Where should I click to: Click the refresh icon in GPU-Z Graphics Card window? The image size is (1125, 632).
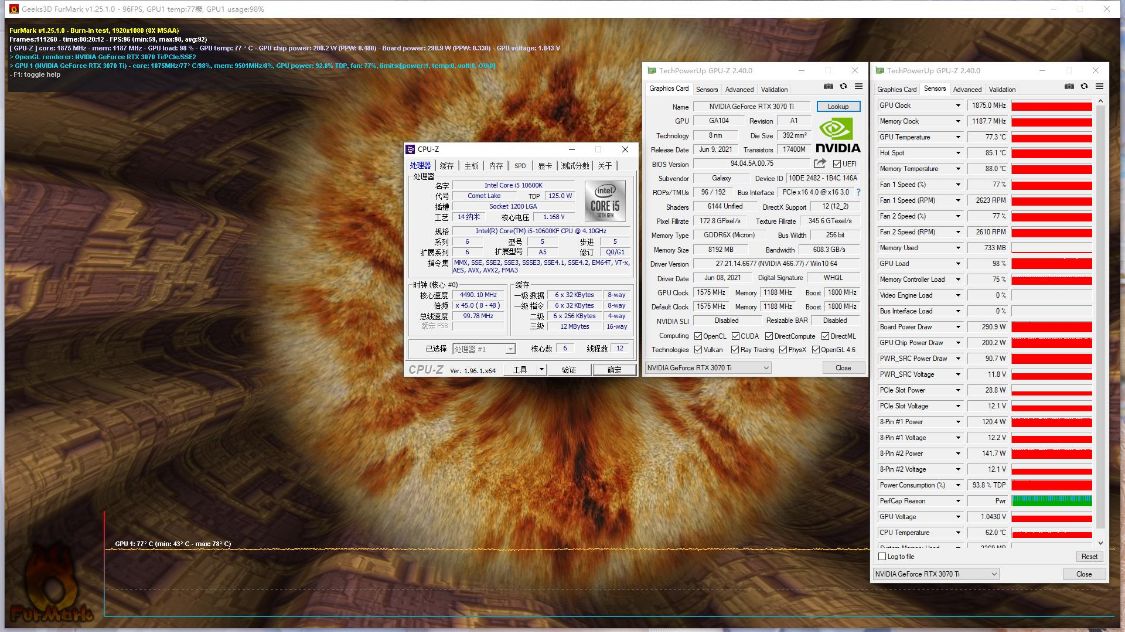coord(843,86)
